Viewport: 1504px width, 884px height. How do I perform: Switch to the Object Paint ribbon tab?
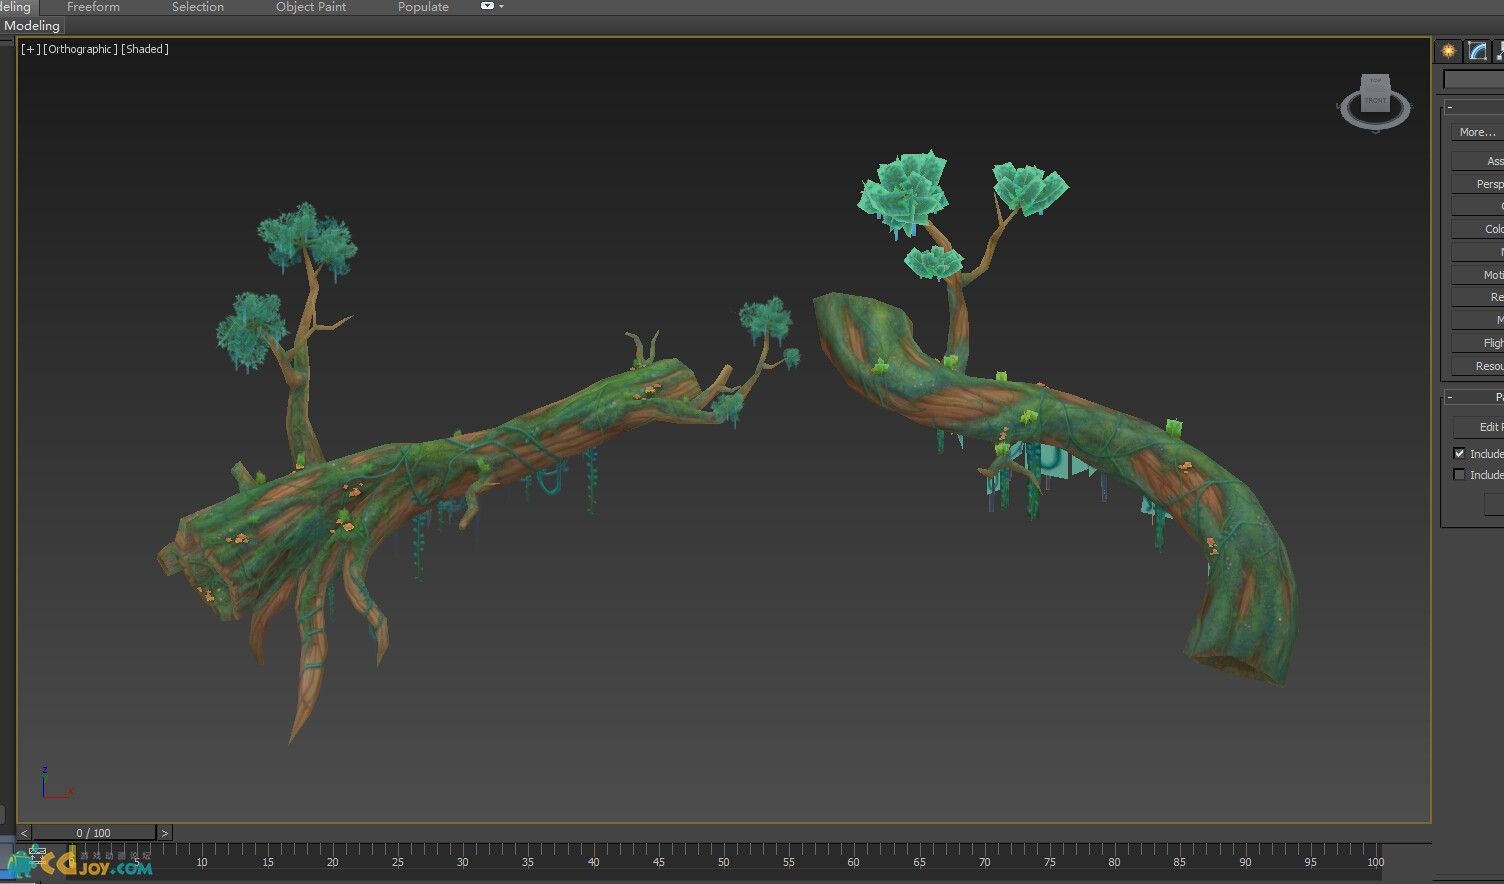pos(311,7)
